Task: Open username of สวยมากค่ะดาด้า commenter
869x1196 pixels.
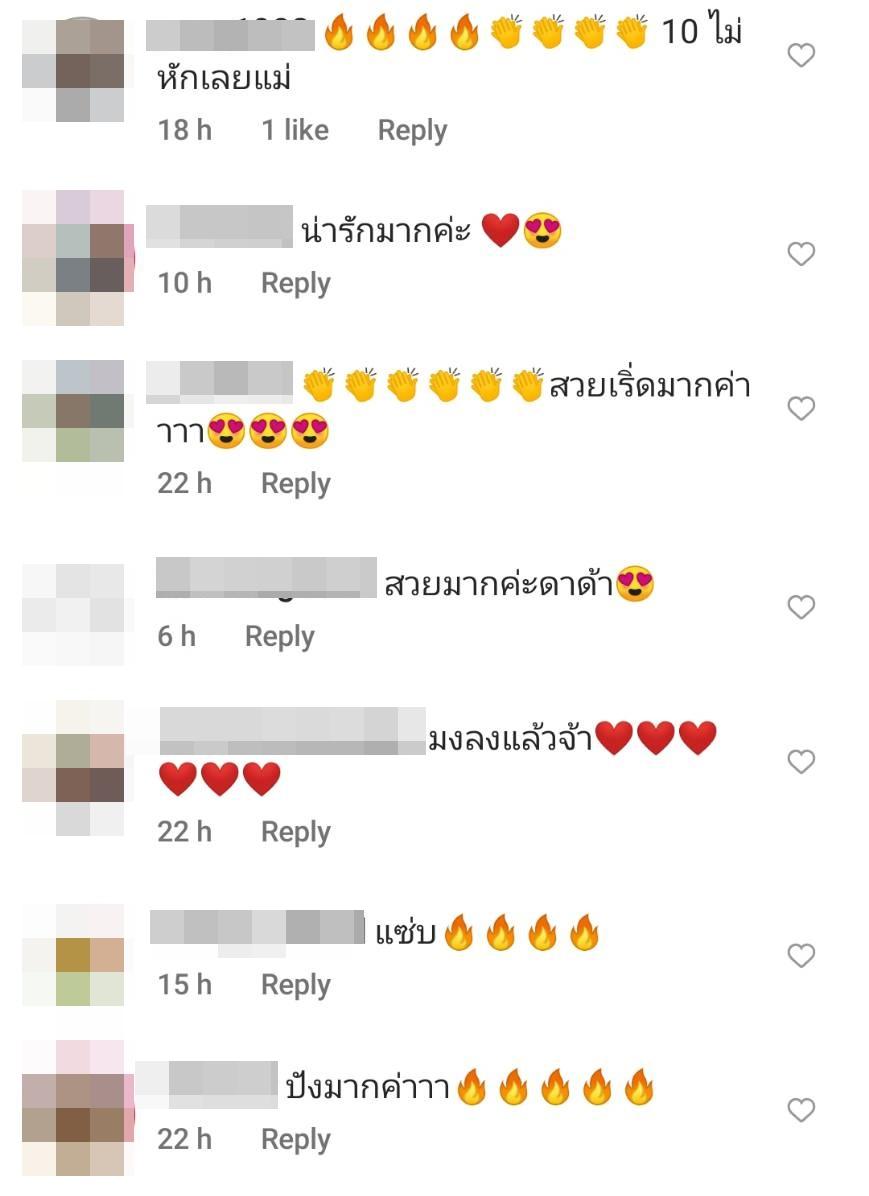Action: coord(266,577)
